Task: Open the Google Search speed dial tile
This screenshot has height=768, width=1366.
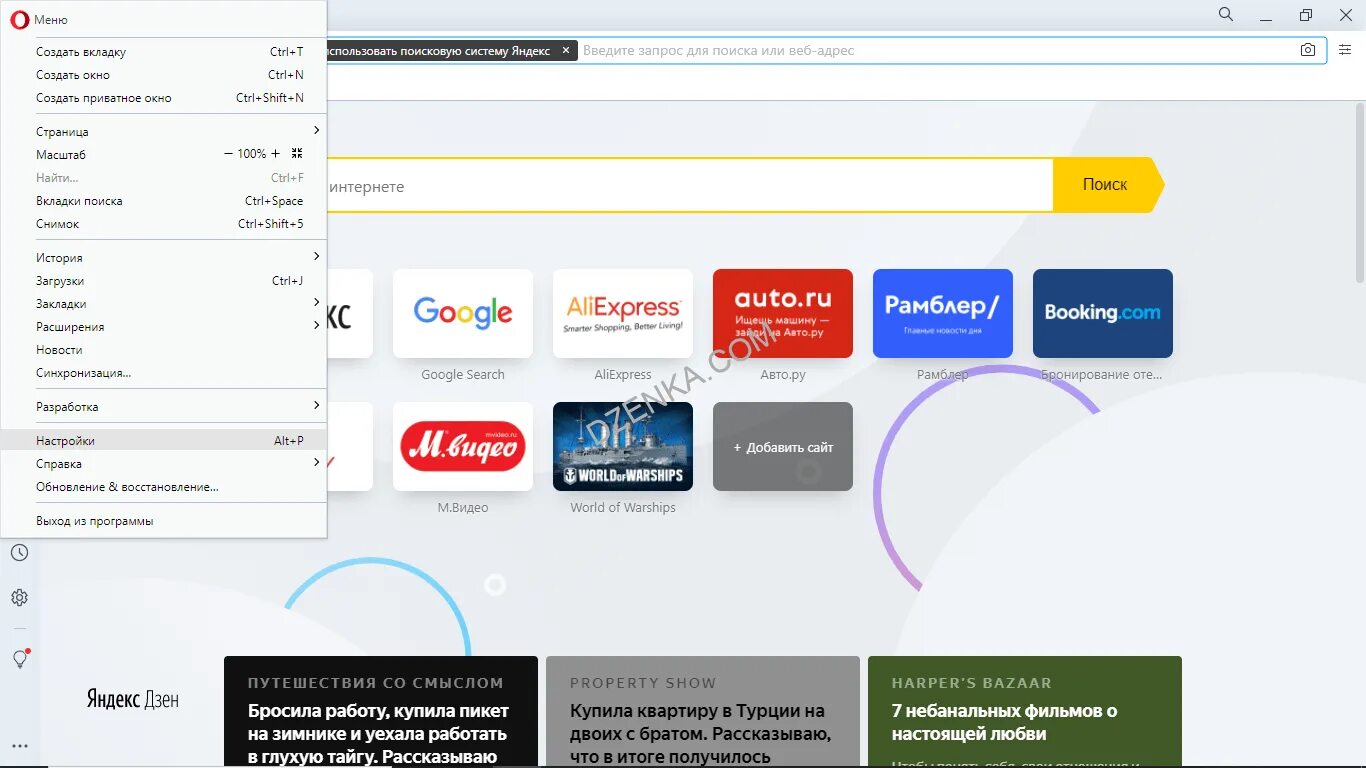Action: [463, 313]
